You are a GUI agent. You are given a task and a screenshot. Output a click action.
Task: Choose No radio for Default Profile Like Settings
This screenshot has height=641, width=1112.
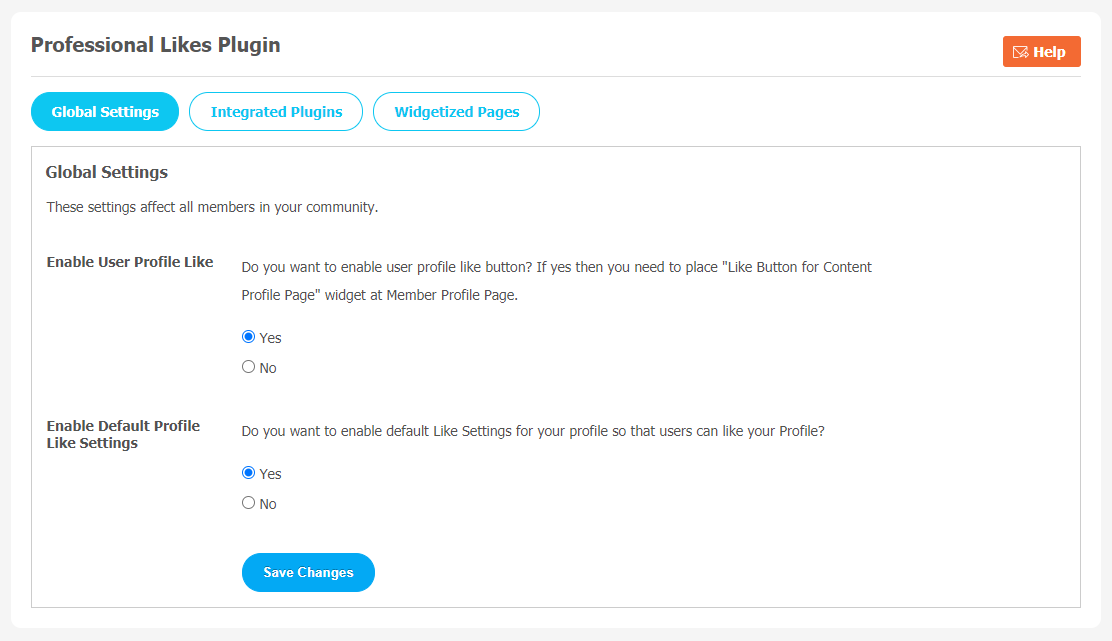point(248,503)
